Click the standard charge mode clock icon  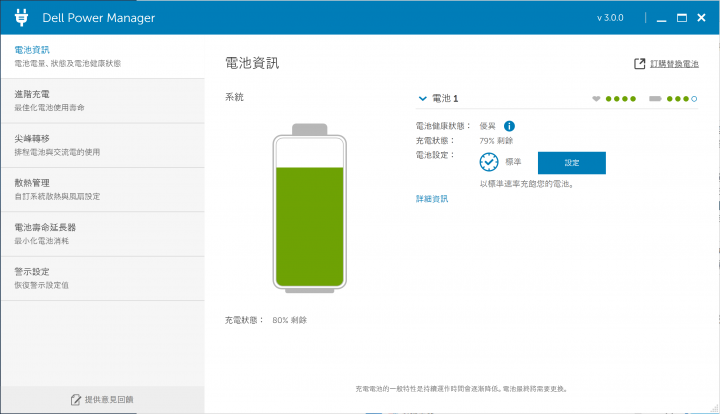tap(489, 162)
